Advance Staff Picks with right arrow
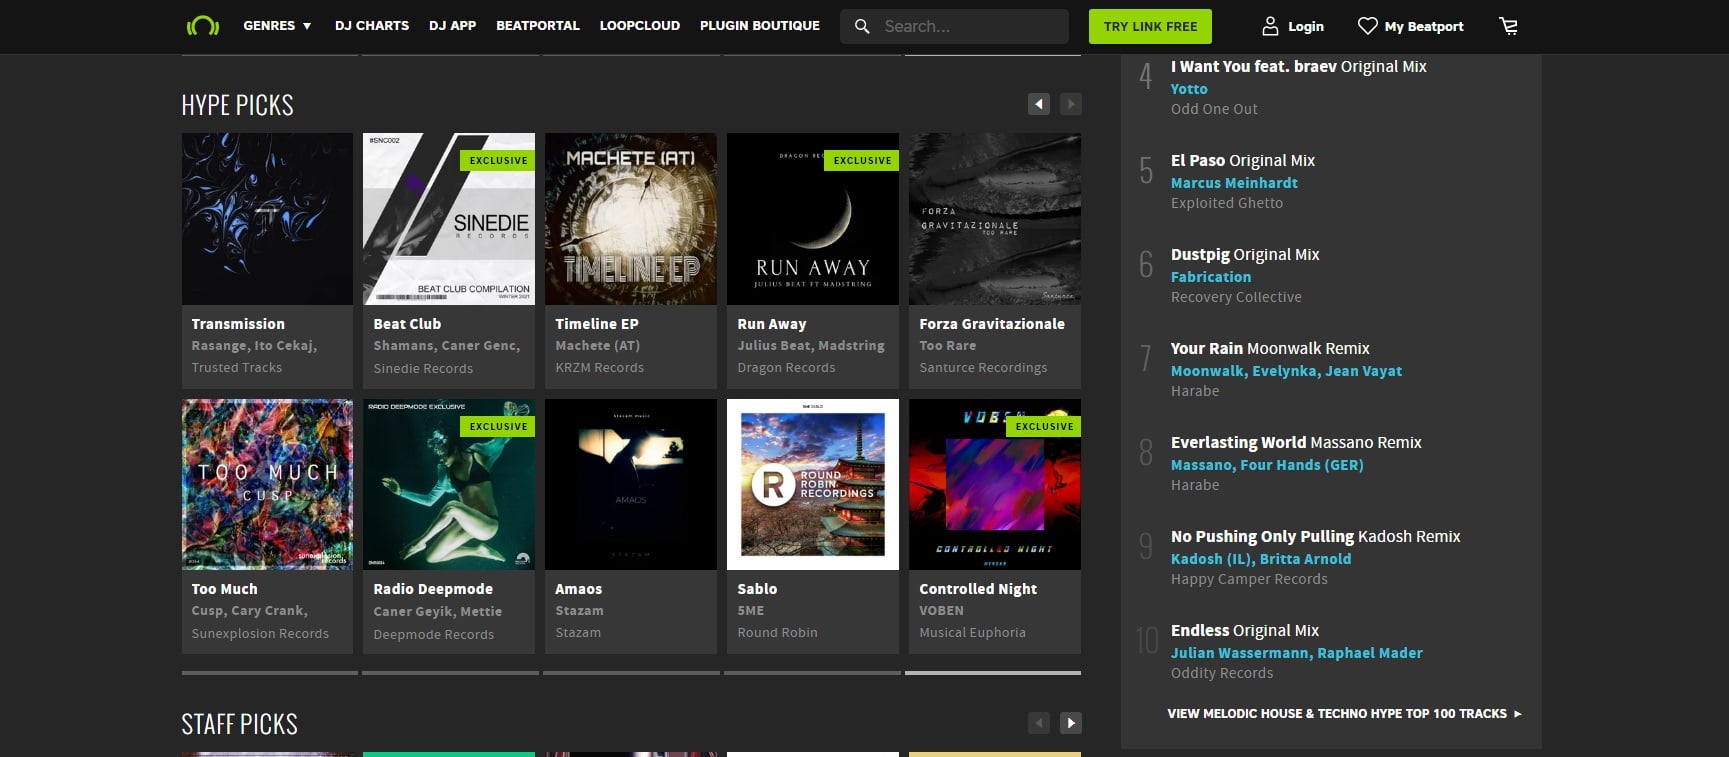 click(x=1071, y=723)
